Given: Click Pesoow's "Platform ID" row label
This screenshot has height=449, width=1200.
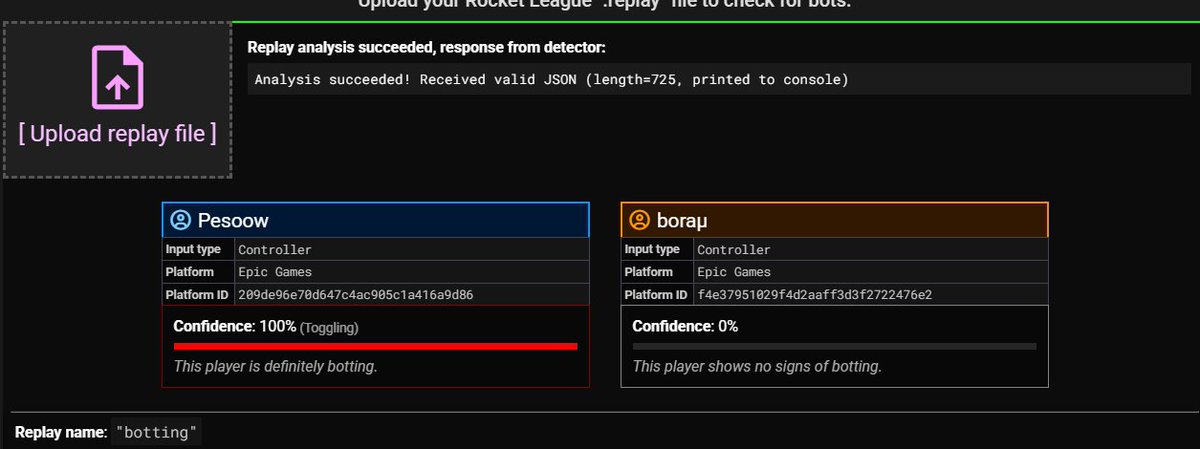Looking at the screenshot, I should click(x=198, y=295).
